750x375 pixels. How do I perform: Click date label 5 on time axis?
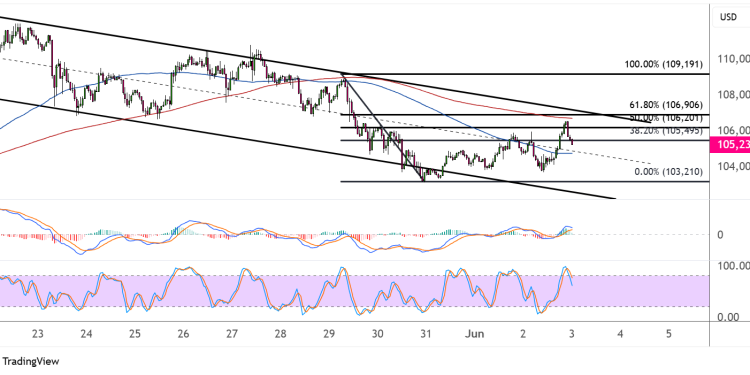(669, 334)
